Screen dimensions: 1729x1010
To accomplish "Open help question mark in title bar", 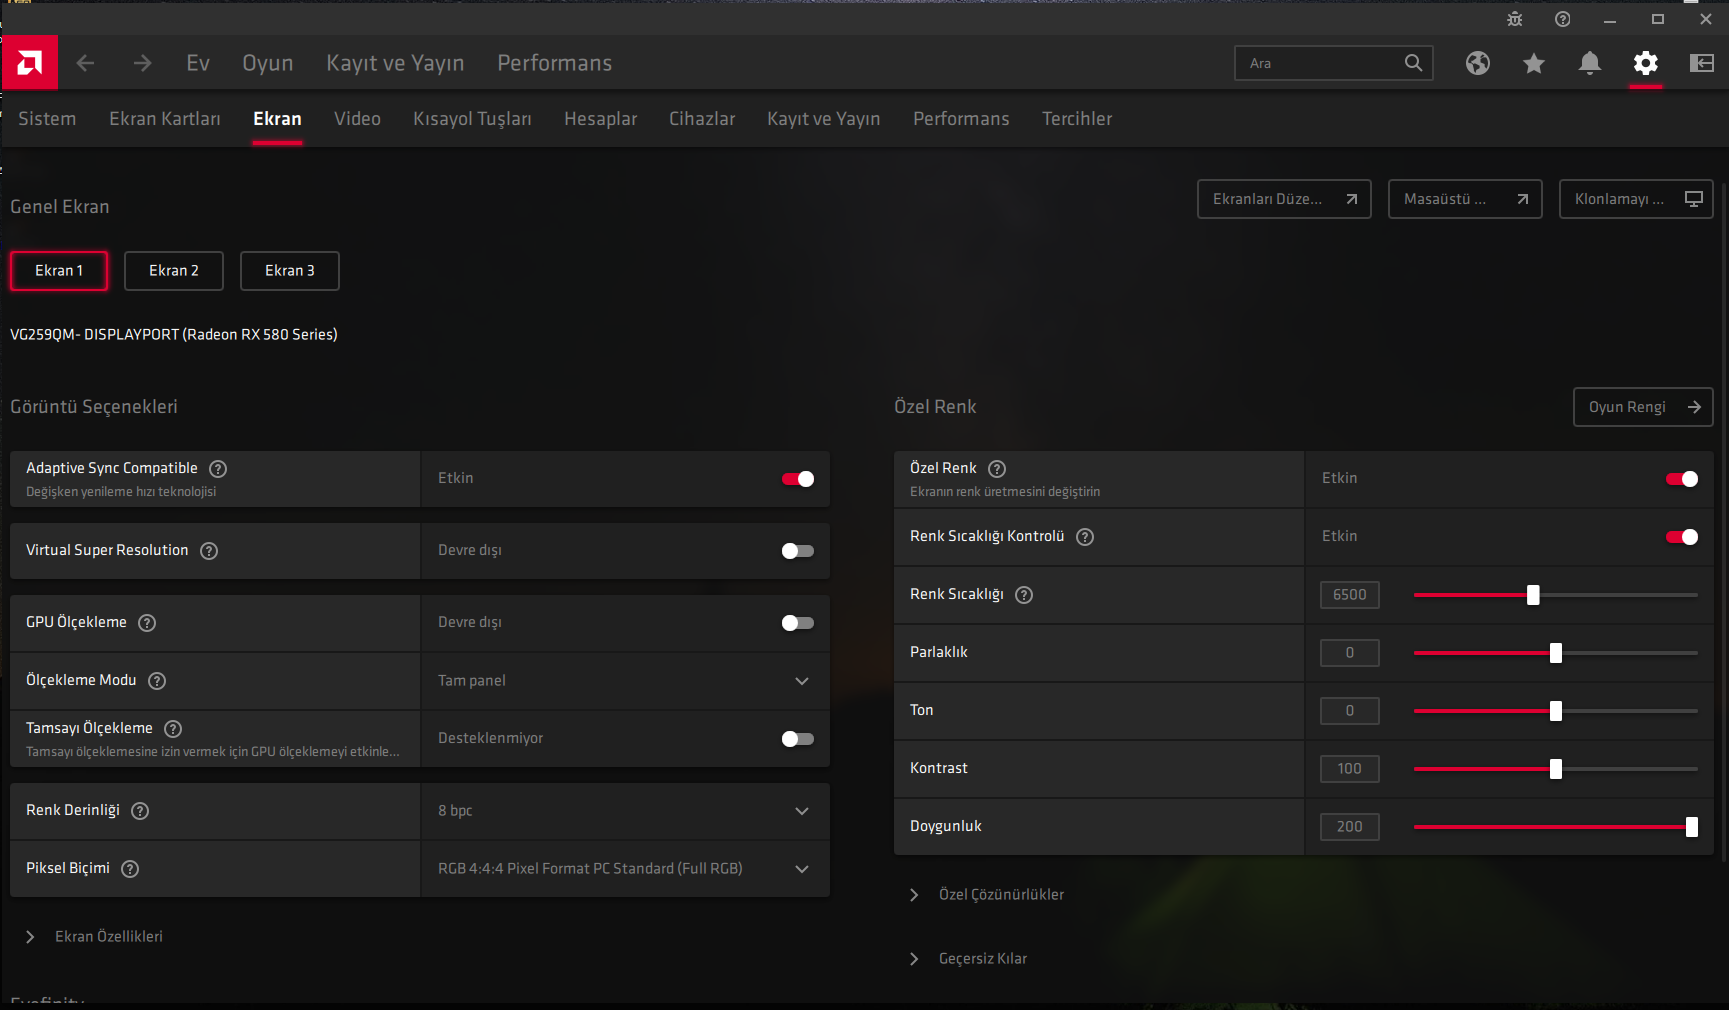I will click(1563, 19).
